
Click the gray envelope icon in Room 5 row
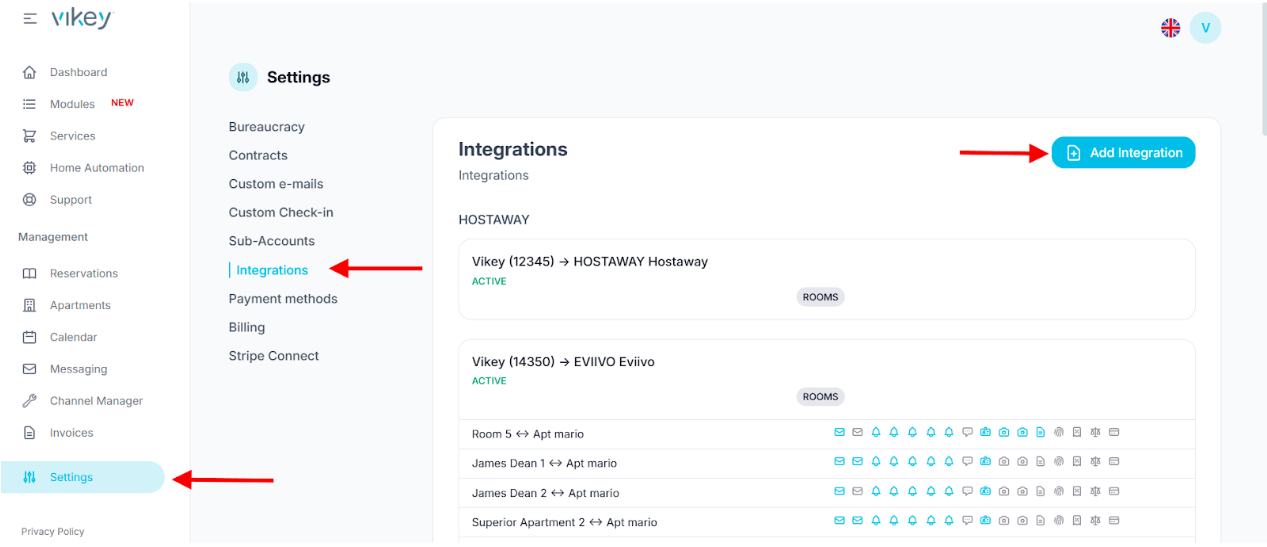tap(857, 432)
